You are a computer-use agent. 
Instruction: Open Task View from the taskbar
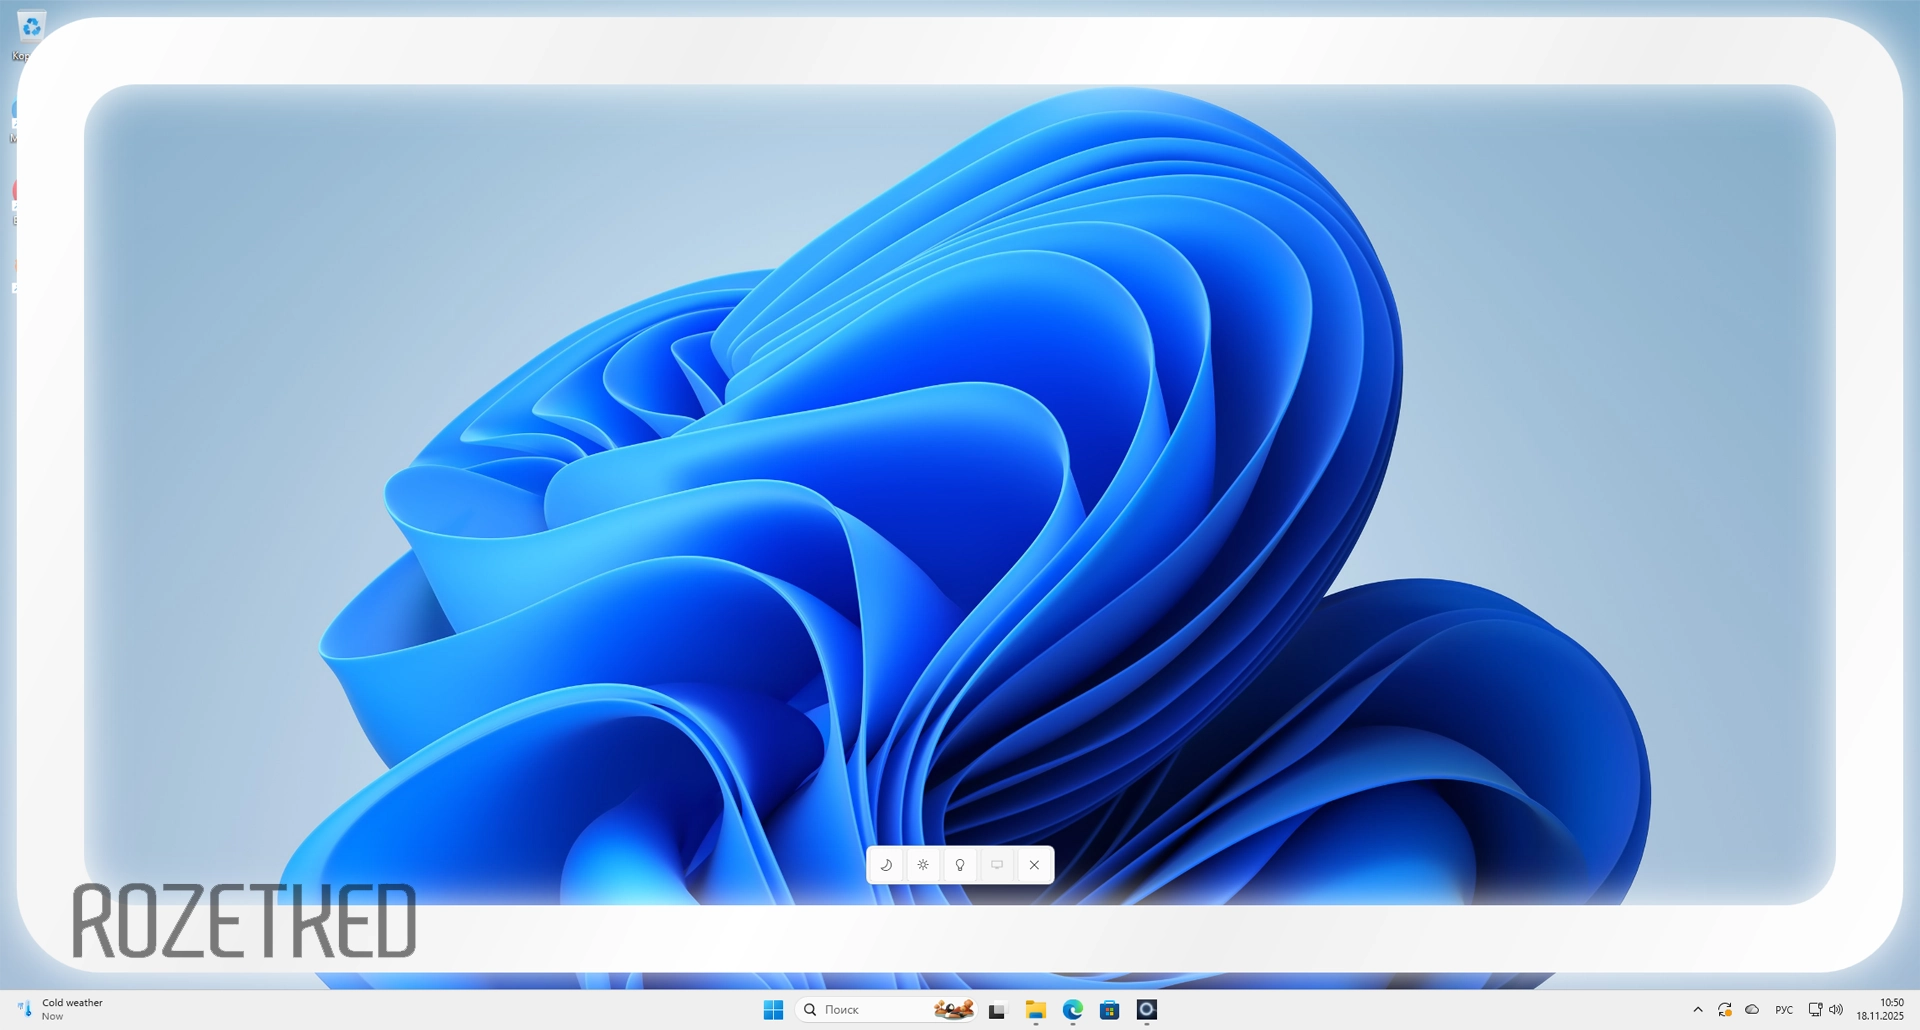tap(997, 1011)
